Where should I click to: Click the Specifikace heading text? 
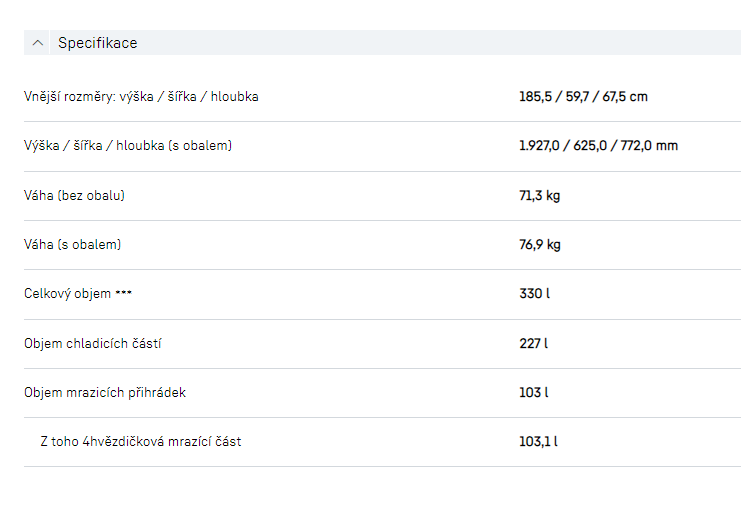click(97, 43)
